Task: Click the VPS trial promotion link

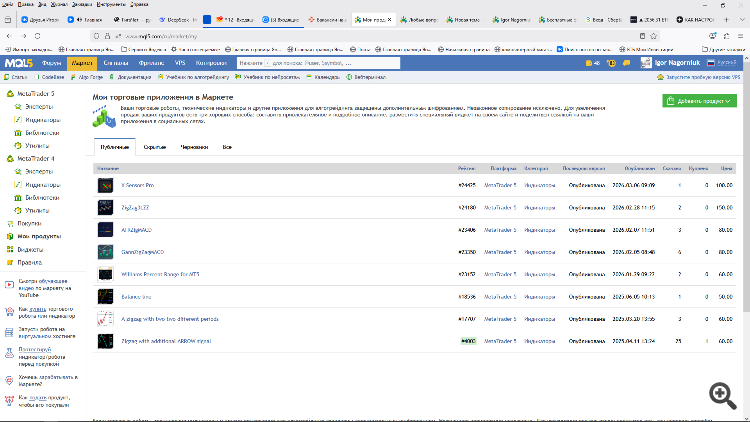Action: (699, 77)
